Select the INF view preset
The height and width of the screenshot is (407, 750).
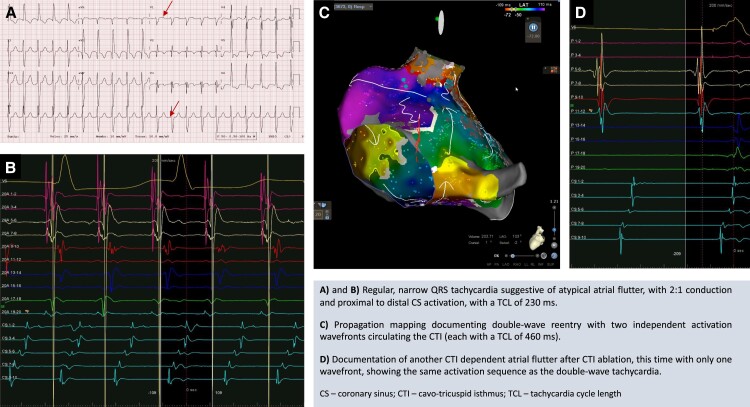(x=540, y=264)
